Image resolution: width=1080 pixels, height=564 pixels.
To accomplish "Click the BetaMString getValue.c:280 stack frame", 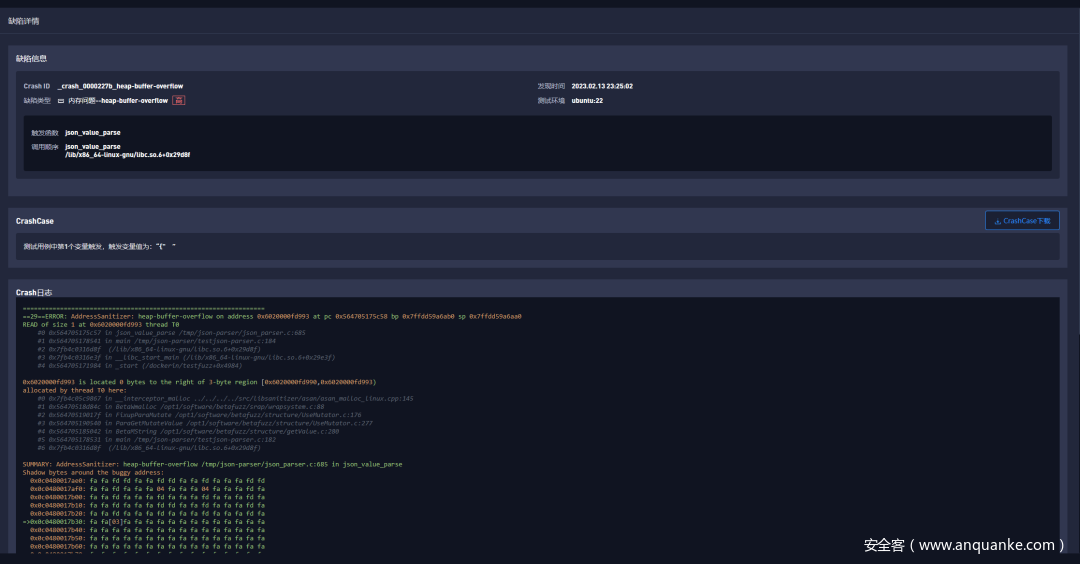I will 188,433.
